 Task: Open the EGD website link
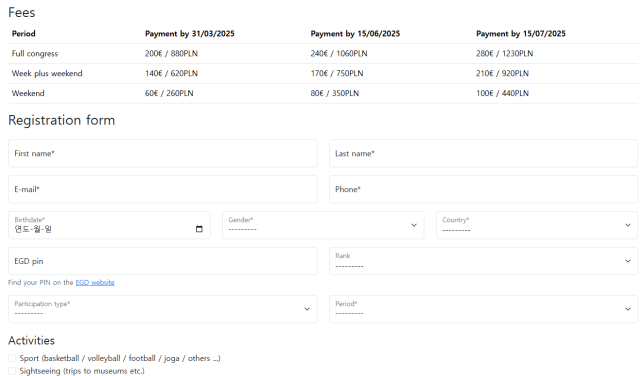(x=95, y=283)
